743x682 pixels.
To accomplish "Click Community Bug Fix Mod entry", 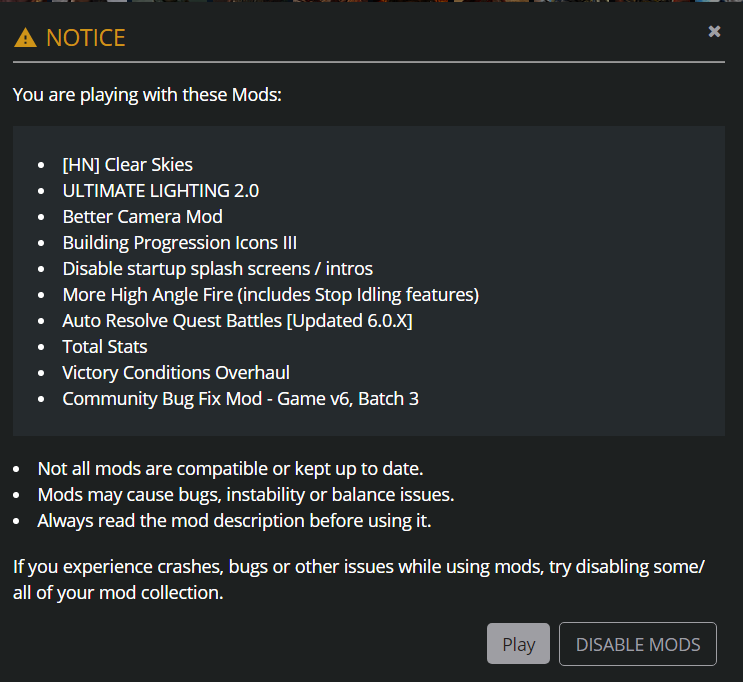I will click(240, 399).
